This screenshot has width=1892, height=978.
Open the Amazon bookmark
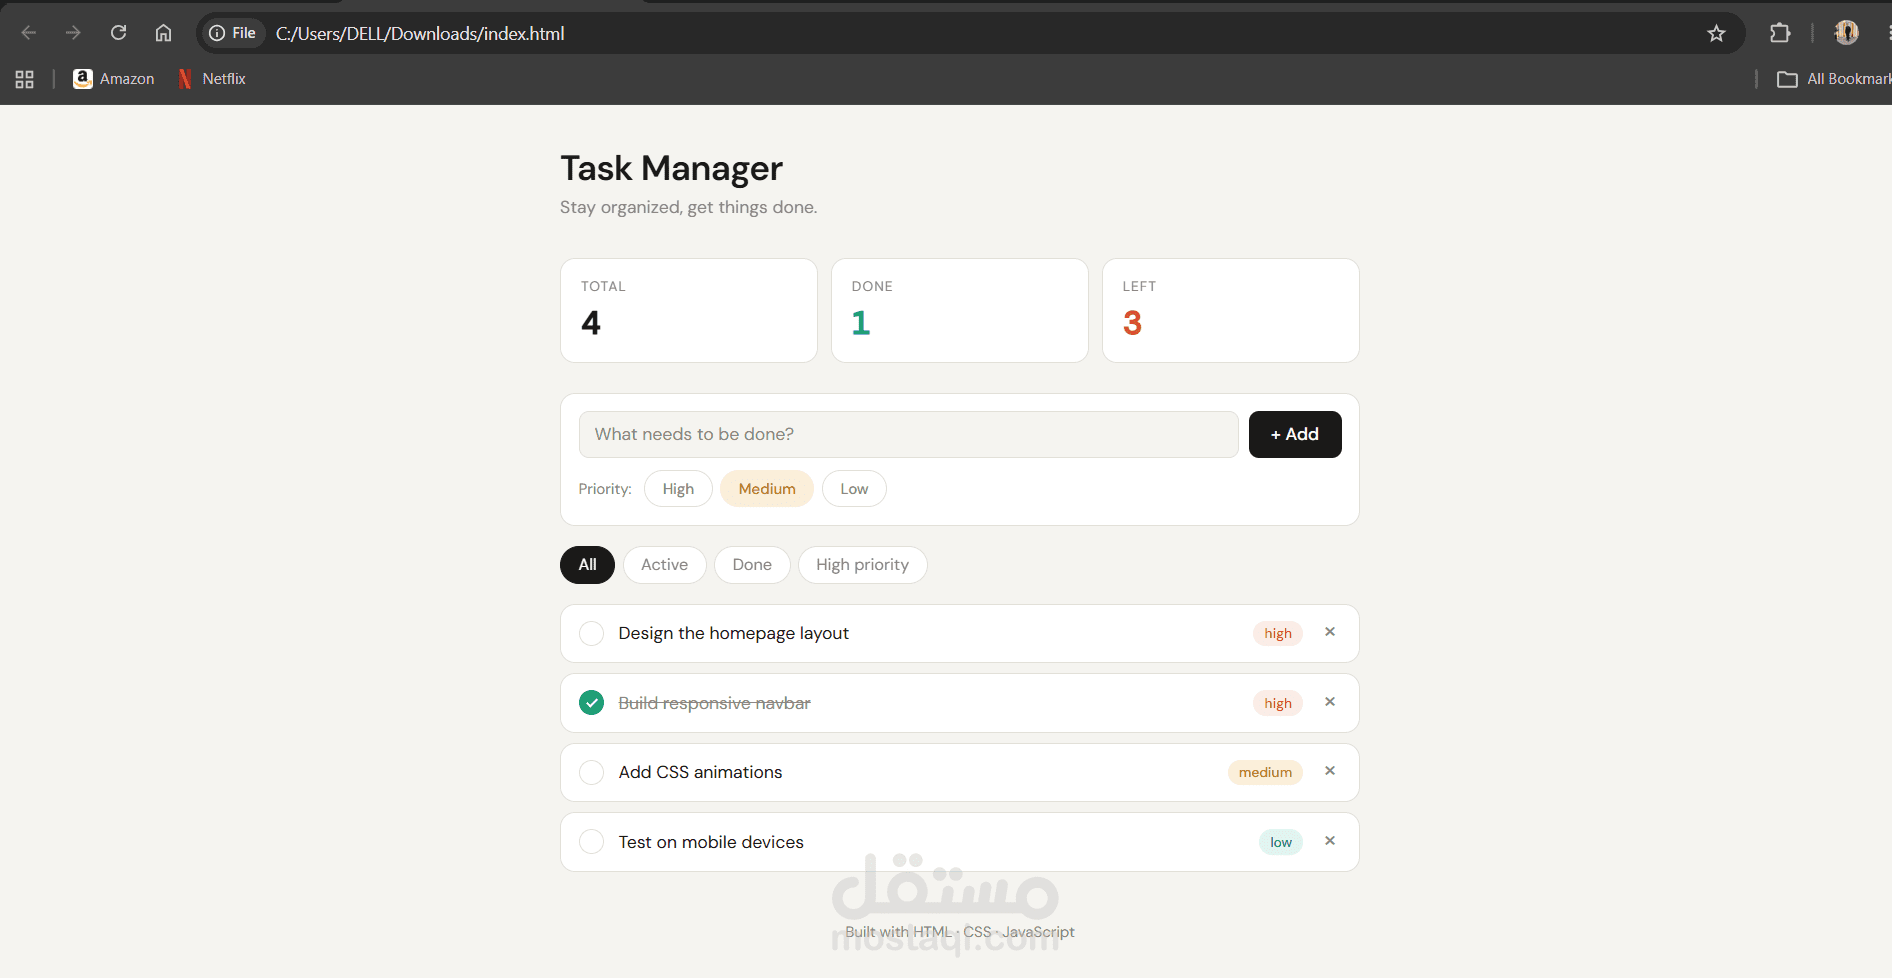click(x=113, y=79)
